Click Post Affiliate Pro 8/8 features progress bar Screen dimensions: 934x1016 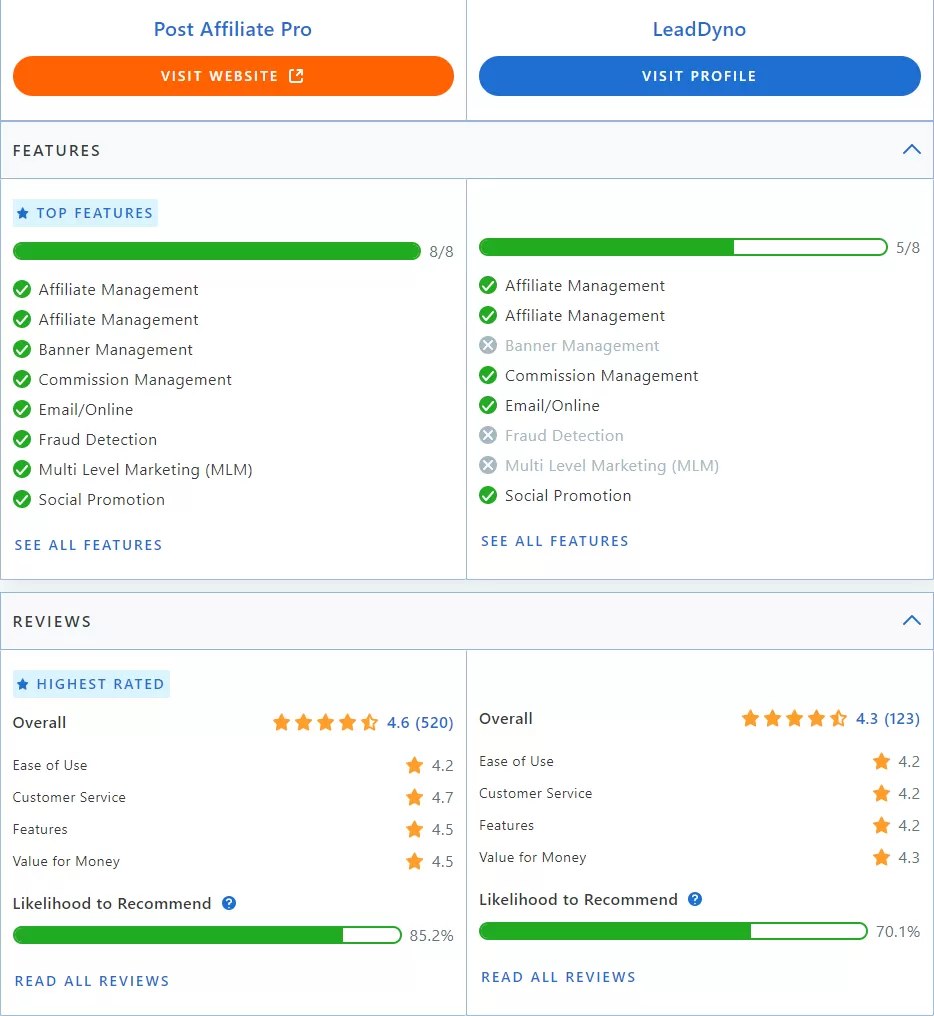pos(216,251)
